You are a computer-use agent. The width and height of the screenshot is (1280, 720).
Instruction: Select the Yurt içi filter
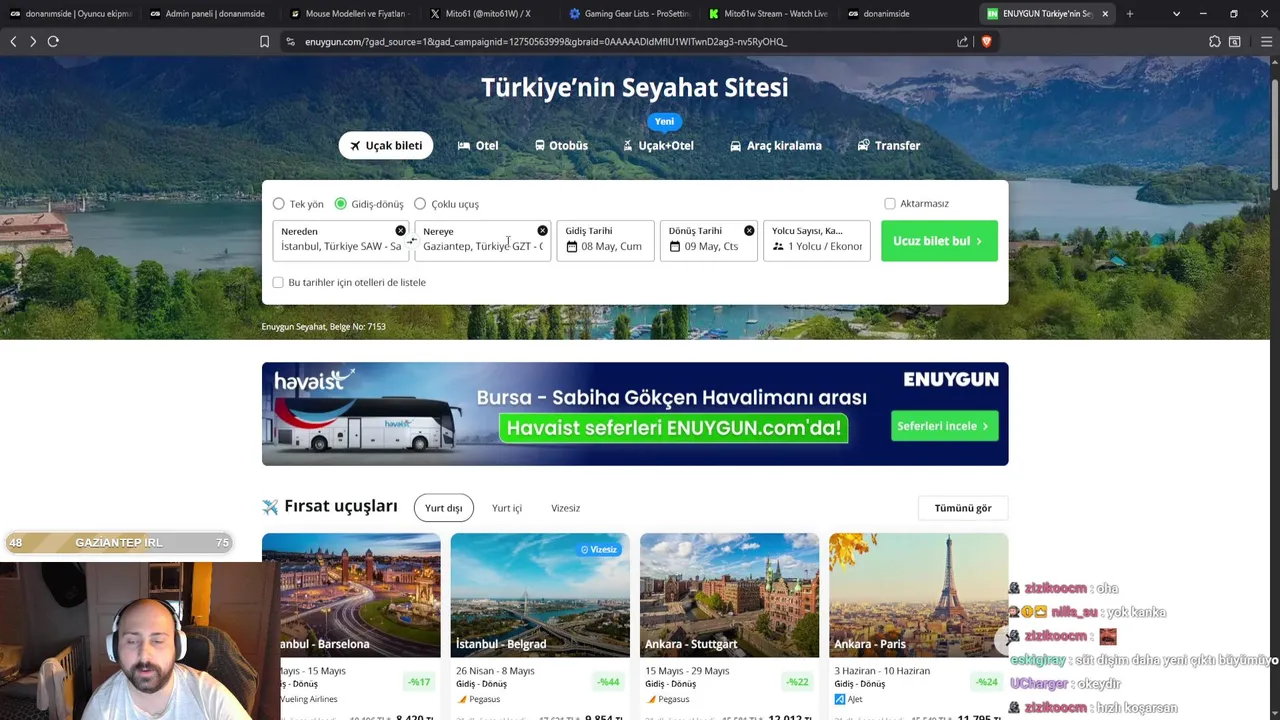[507, 508]
